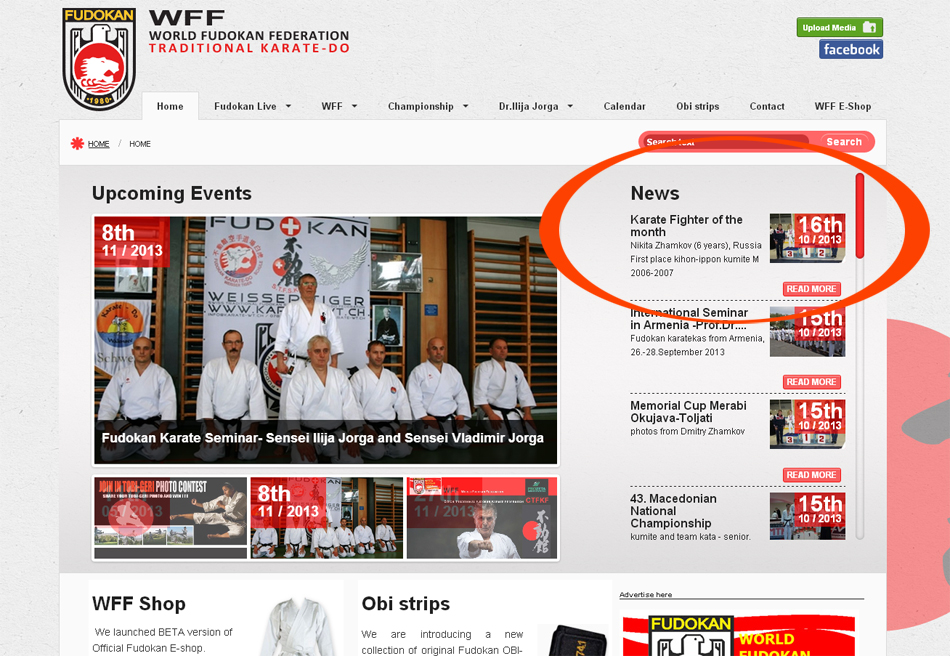
Task: Open the Facebook page button
Action: [x=851, y=50]
